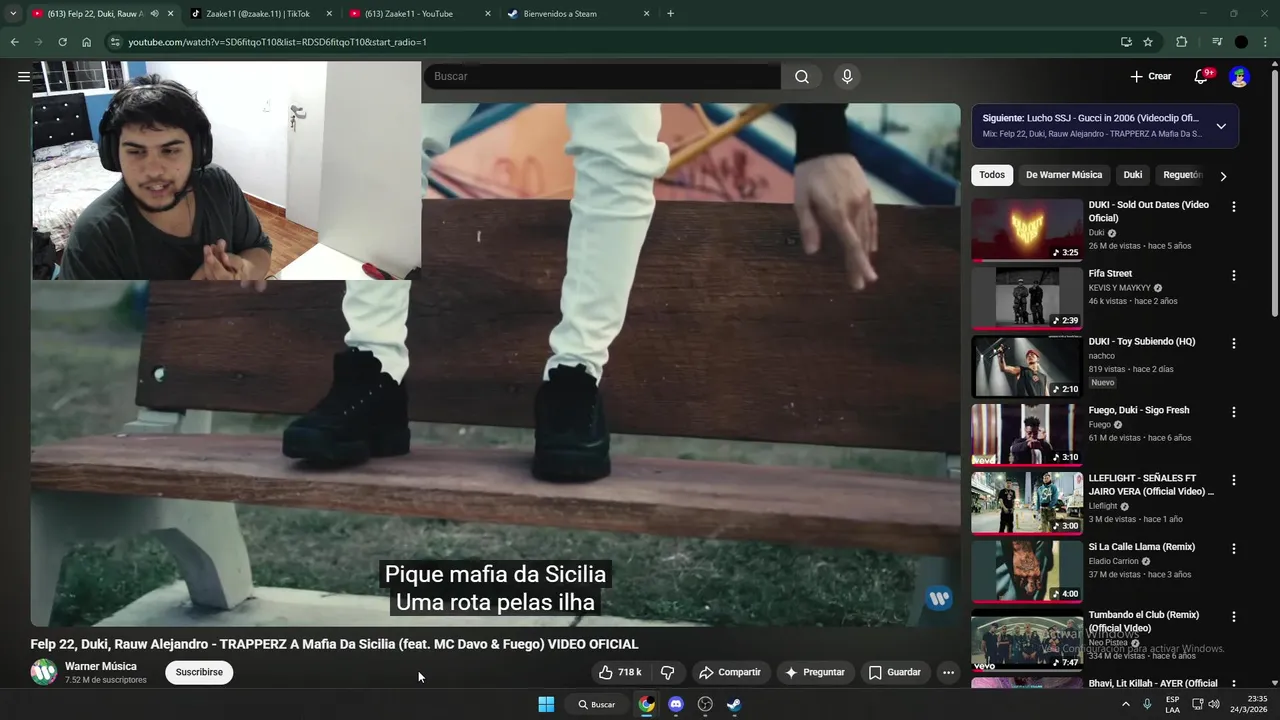This screenshot has width=1280, height=720.
Task: Select the Todos filter chip
Action: click(992, 175)
